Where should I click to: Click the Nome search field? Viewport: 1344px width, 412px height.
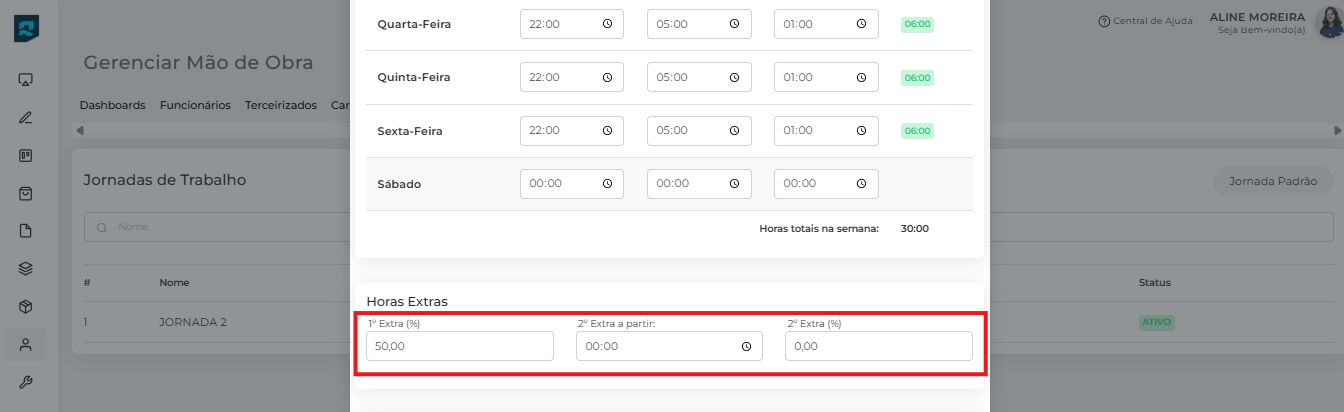(x=230, y=227)
